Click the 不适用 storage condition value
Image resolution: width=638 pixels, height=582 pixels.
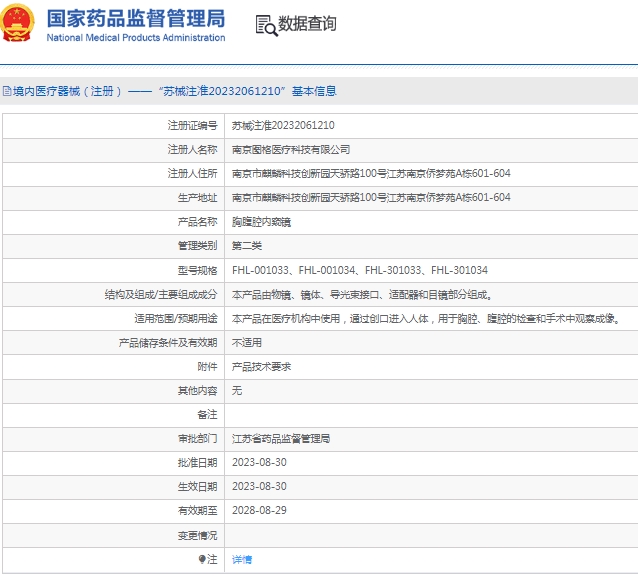[247, 342]
